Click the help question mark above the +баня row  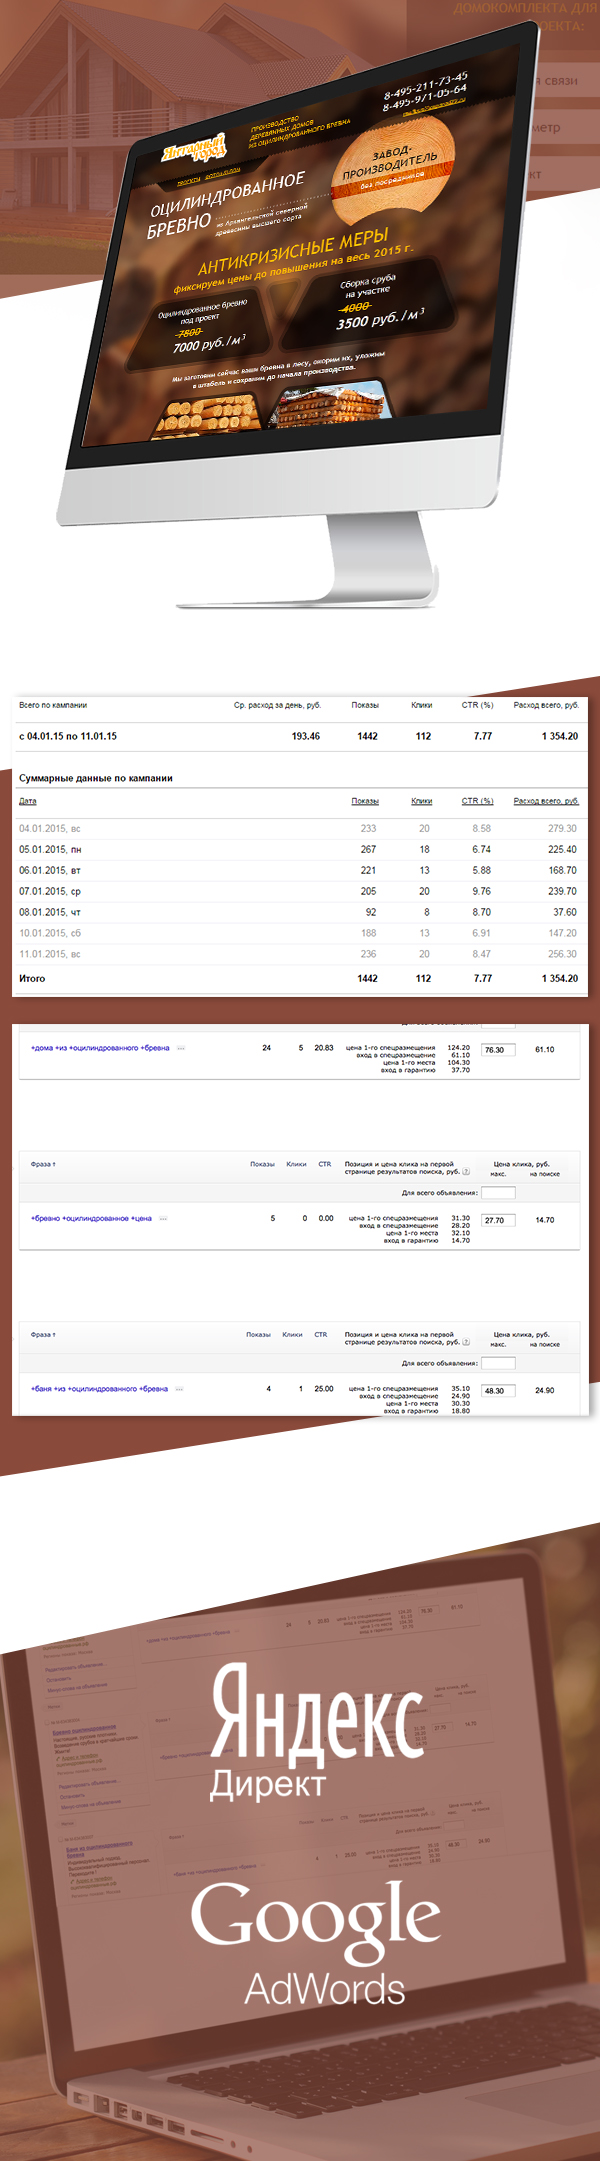coord(466,1342)
